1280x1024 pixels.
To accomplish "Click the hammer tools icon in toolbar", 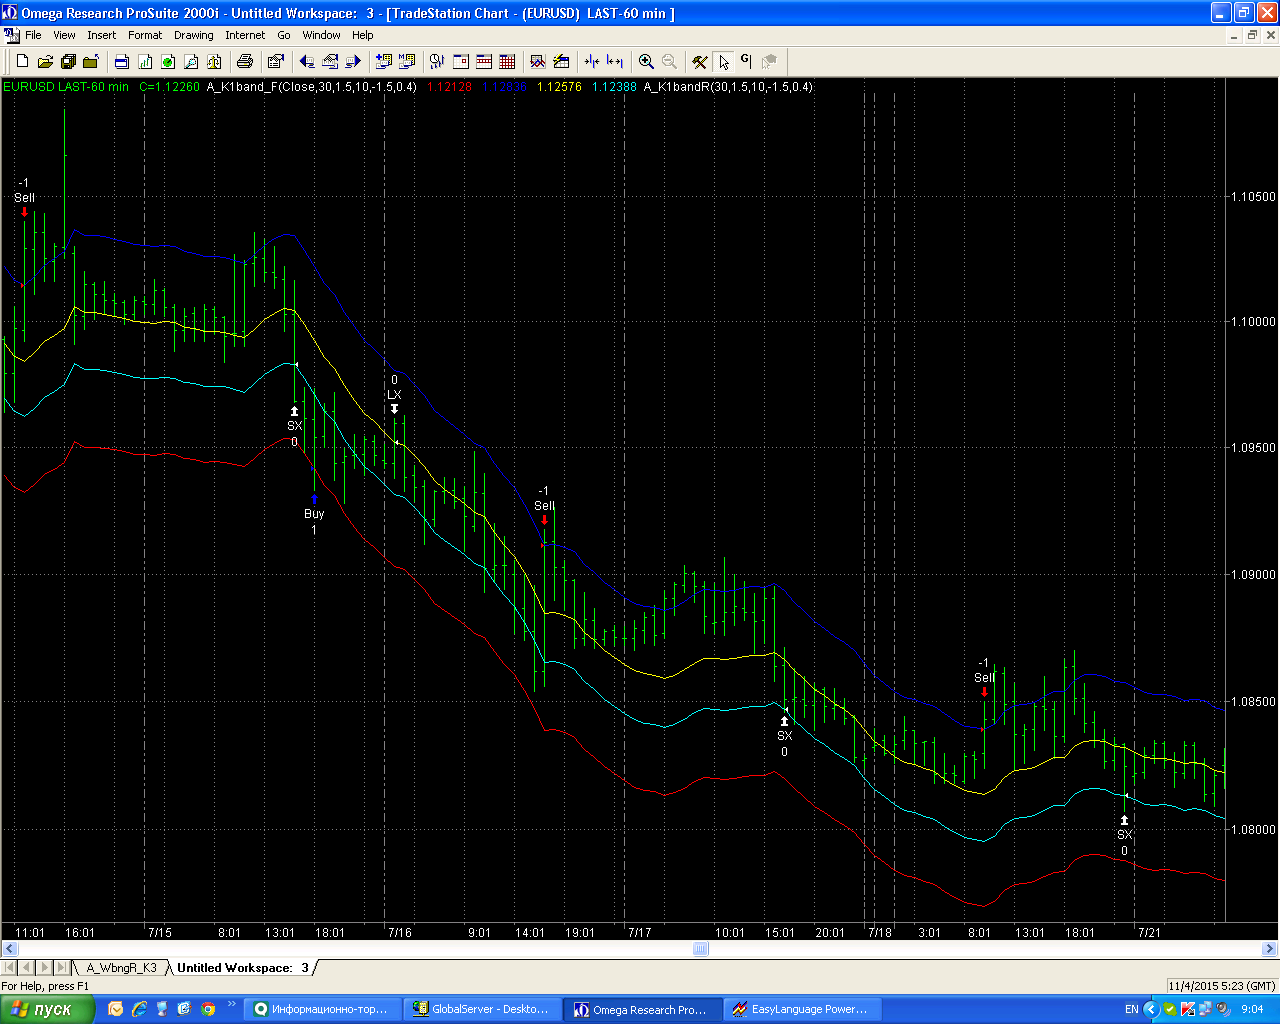I will 700,61.
